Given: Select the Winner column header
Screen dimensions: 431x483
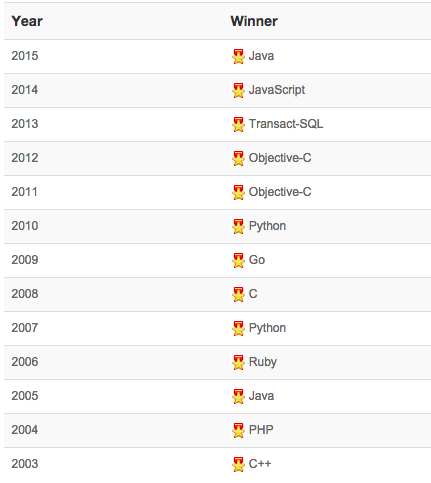Looking at the screenshot, I should coord(254,21).
